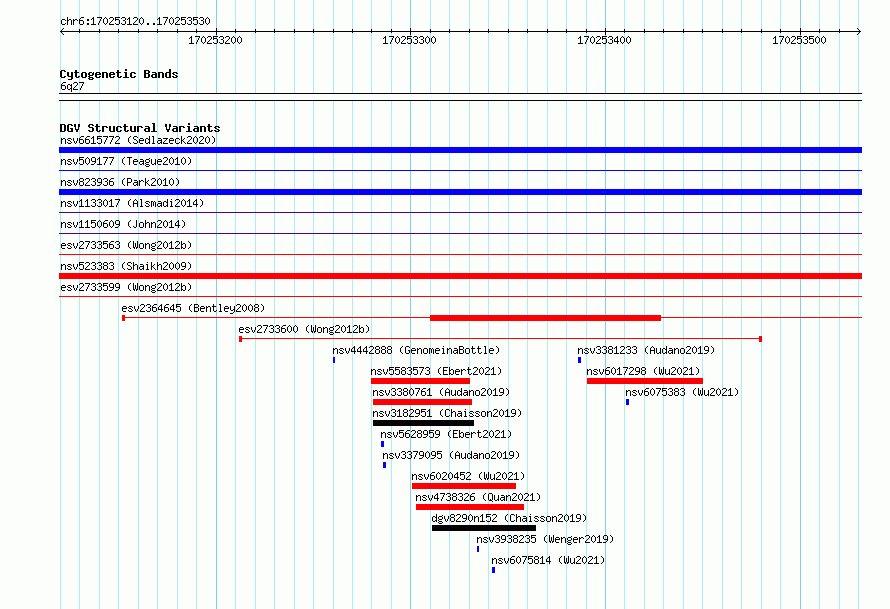Open esv2733599 (Wong2012b) variant label
The width and height of the screenshot is (890, 609).
[x=126, y=287]
